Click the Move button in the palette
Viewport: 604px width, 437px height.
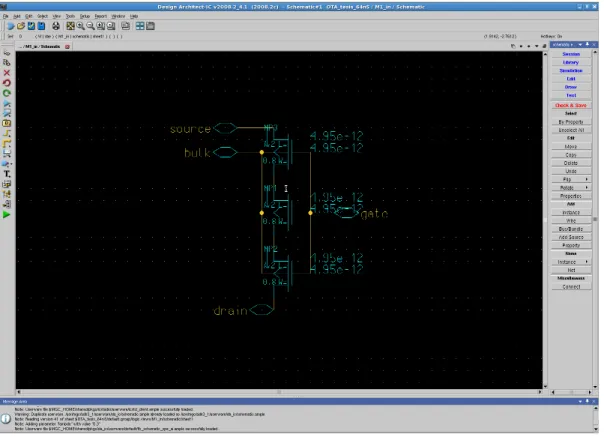pos(571,146)
